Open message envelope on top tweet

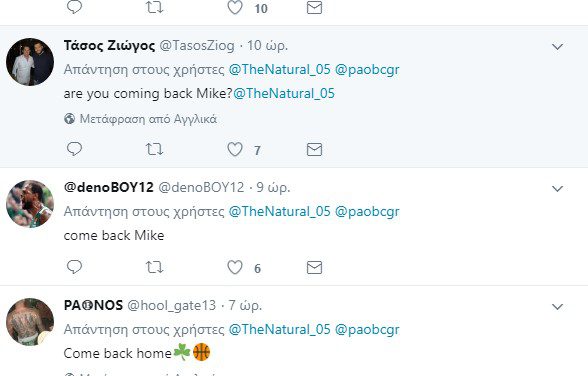tap(314, 7)
